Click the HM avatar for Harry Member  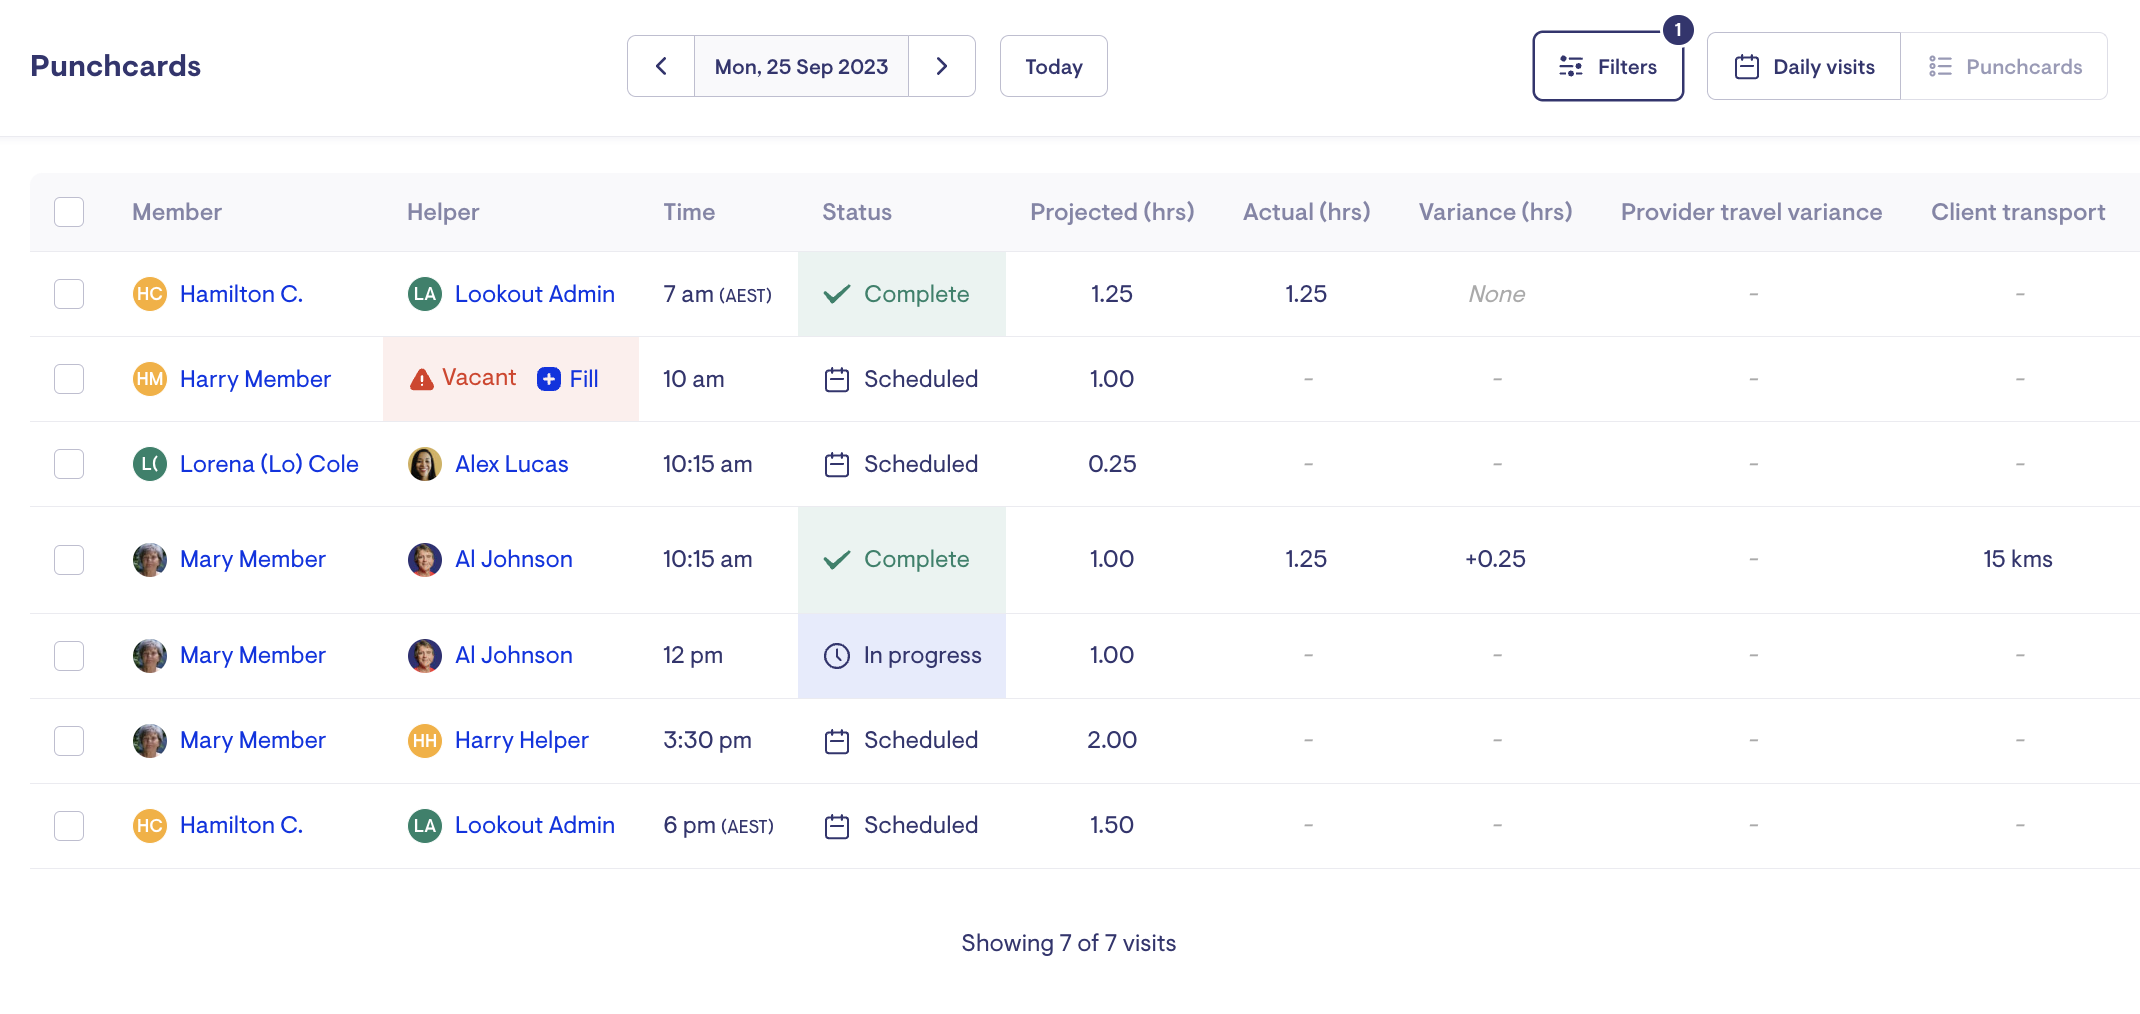(150, 379)
